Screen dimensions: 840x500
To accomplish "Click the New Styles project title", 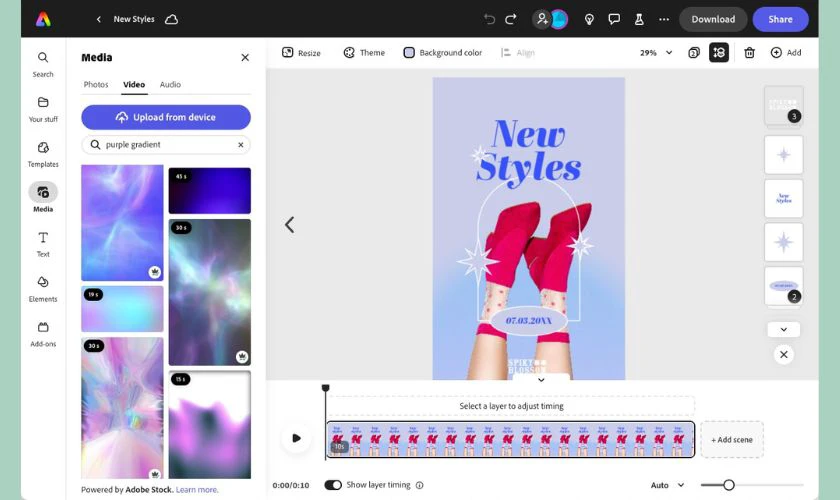I will point(134,19).
